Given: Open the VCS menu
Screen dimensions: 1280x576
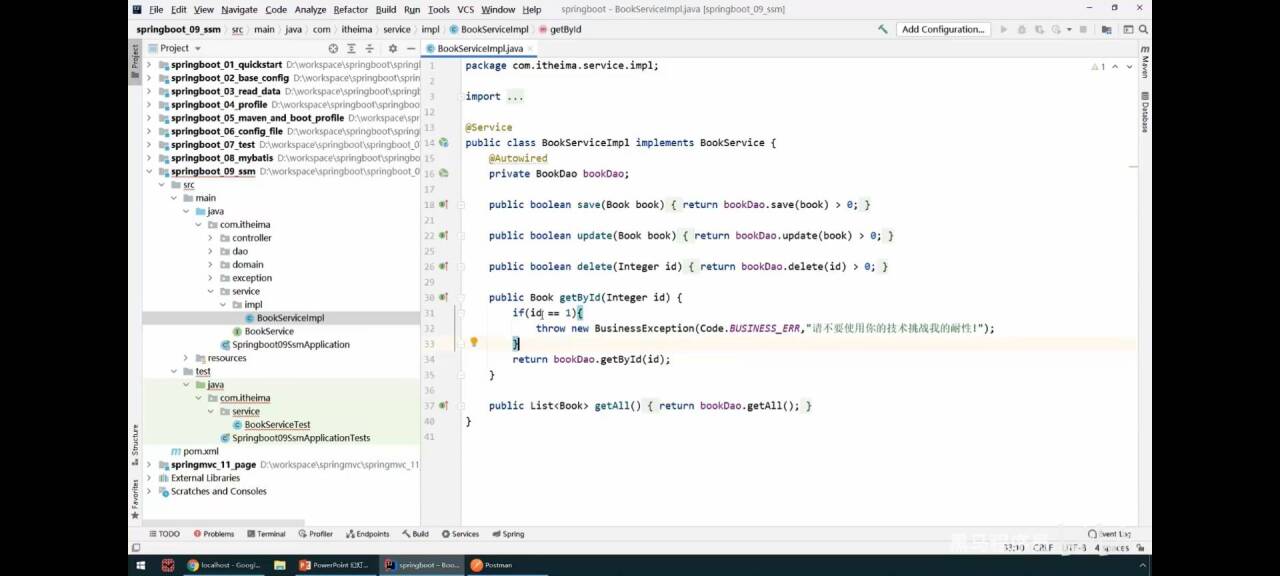Looking at the screenshot, I should point(465,9).
